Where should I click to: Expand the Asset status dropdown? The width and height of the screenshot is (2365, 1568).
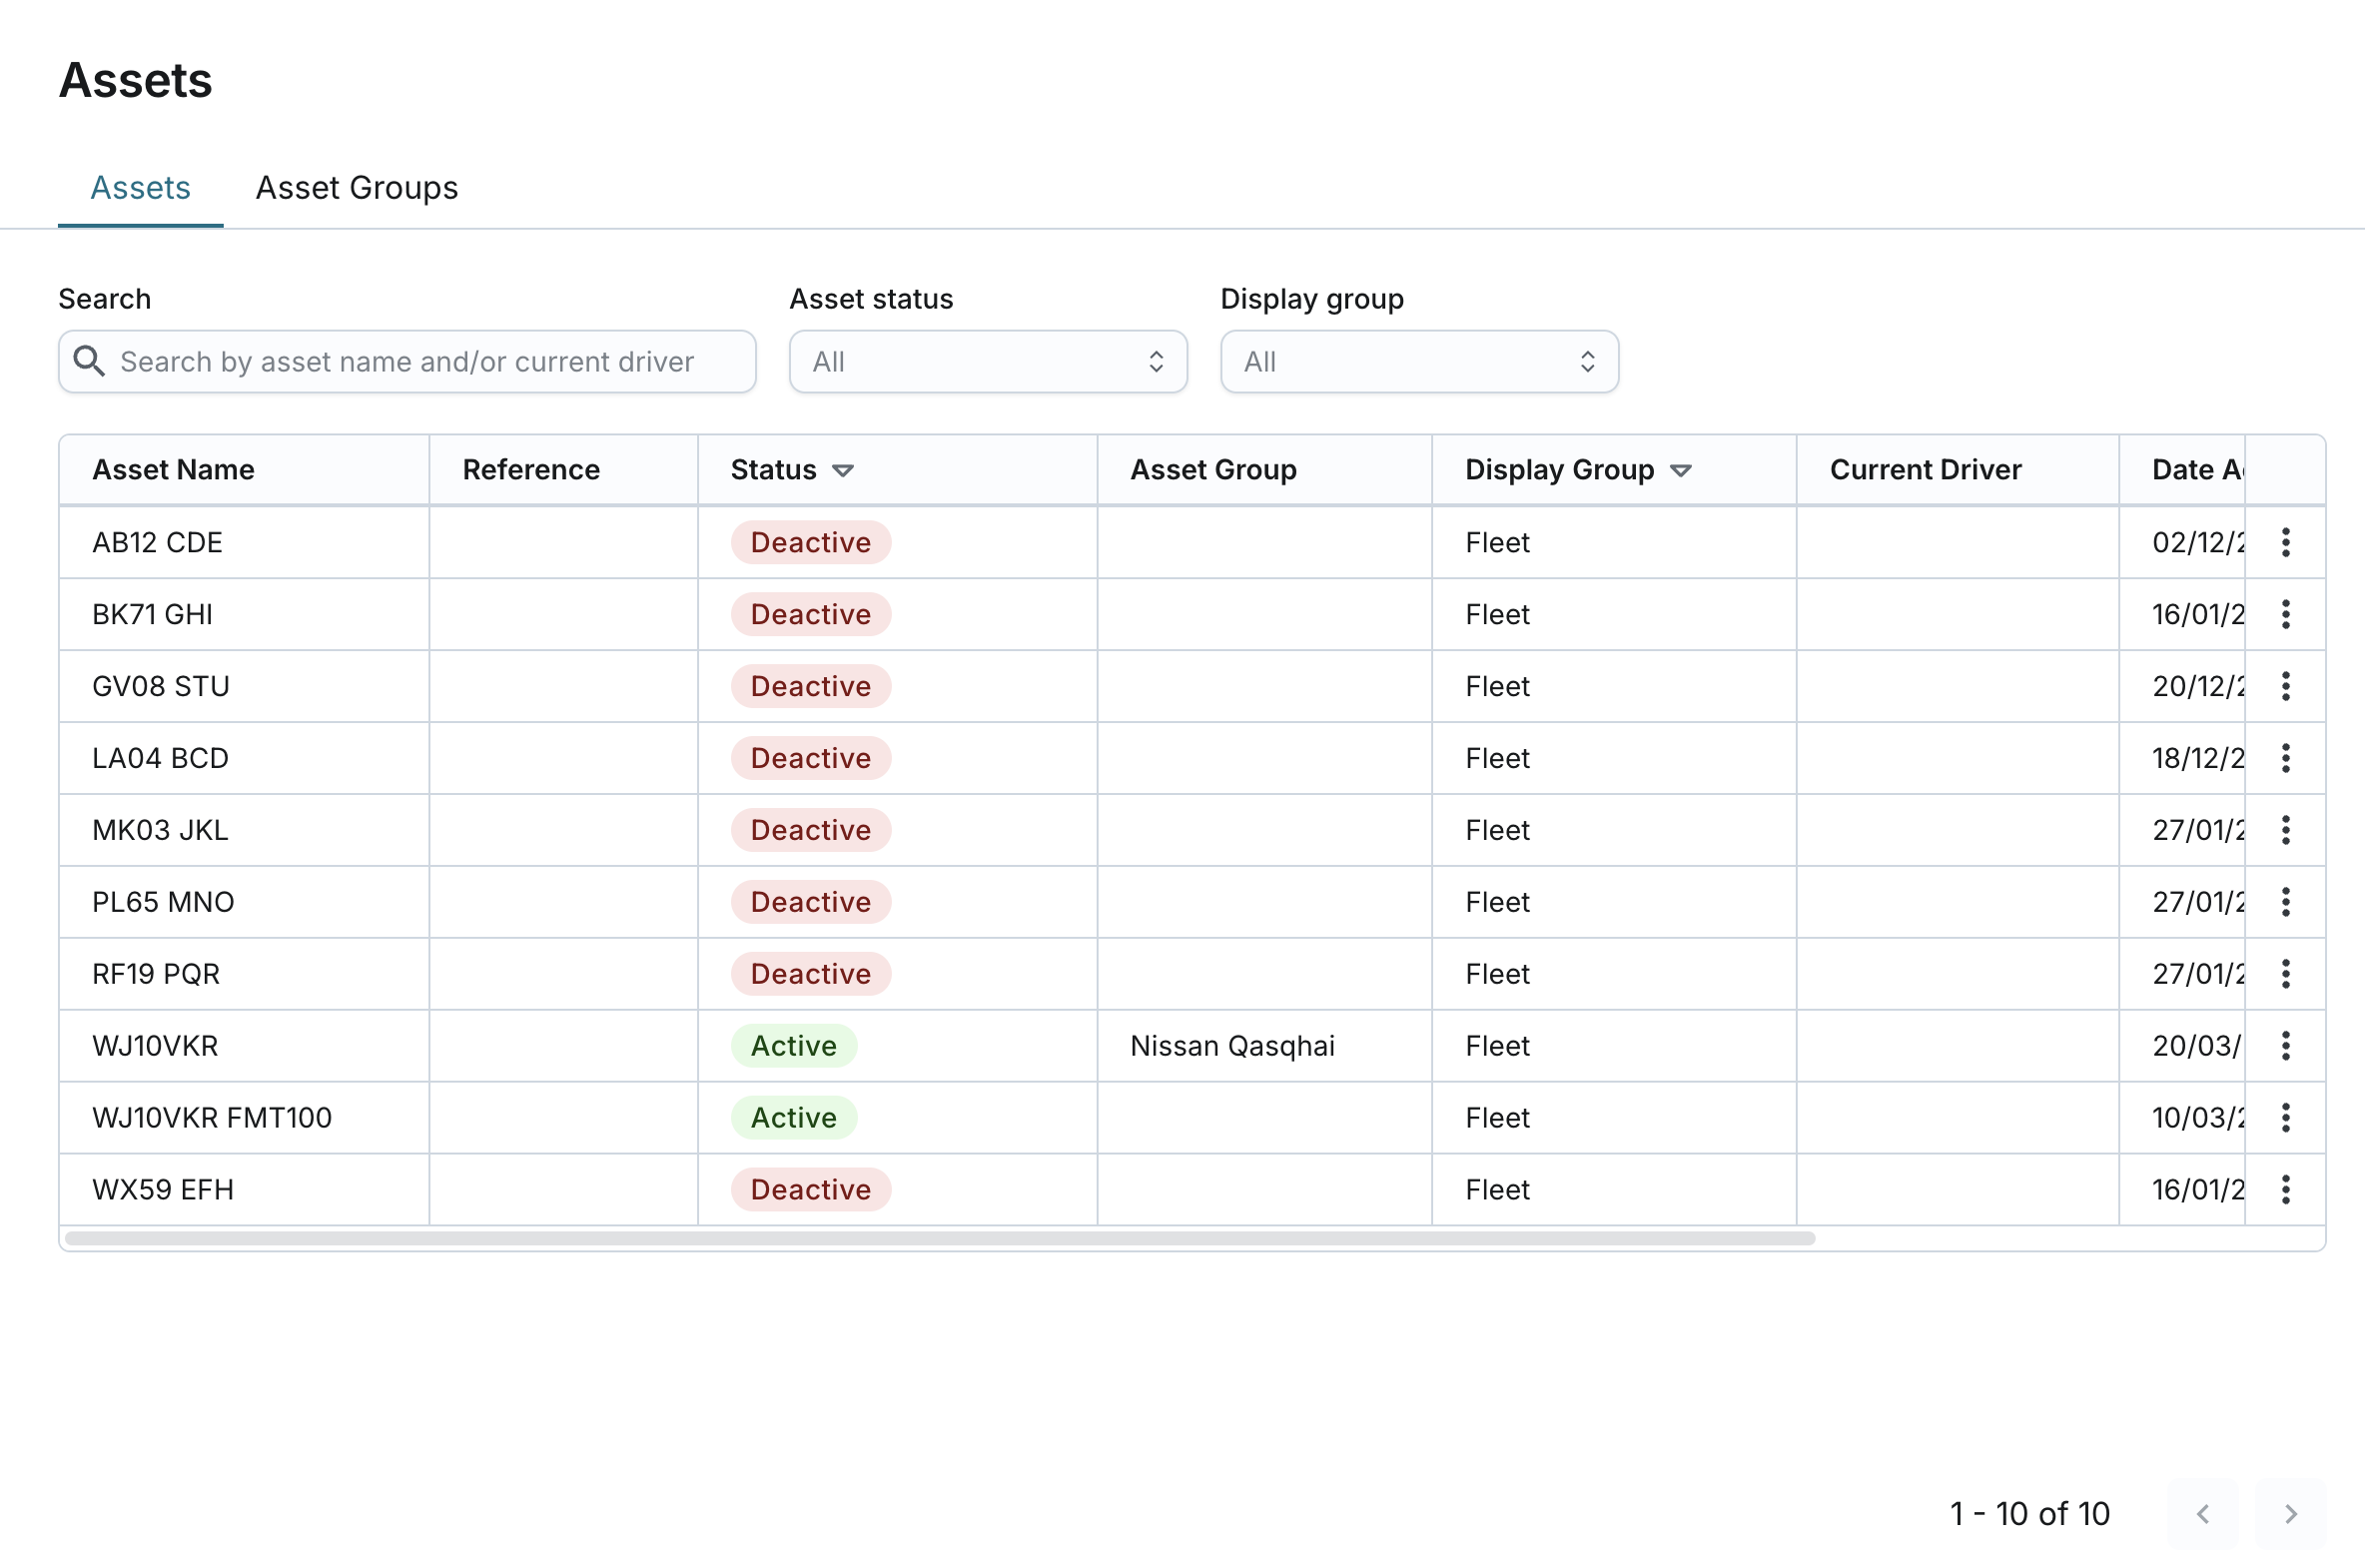point(987,362)
